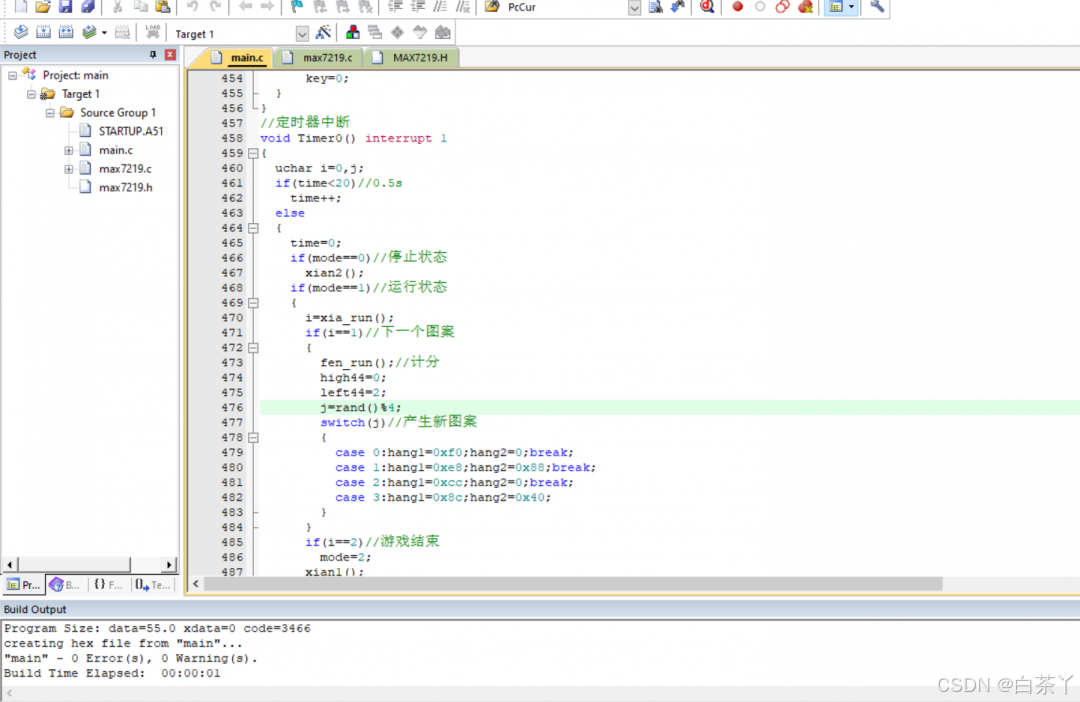Open the Target 1 dropdown list
The width and height of the screenshot is (1080, 702).
(x=302, y=34)
